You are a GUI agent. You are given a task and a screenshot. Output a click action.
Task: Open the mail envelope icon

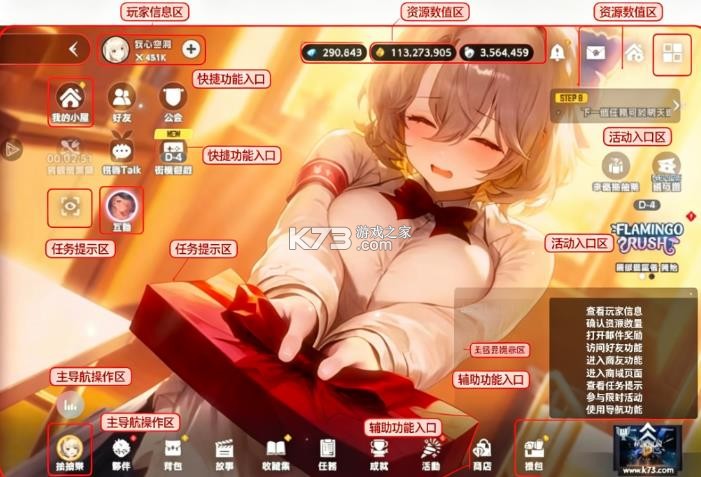coord(596,53)
